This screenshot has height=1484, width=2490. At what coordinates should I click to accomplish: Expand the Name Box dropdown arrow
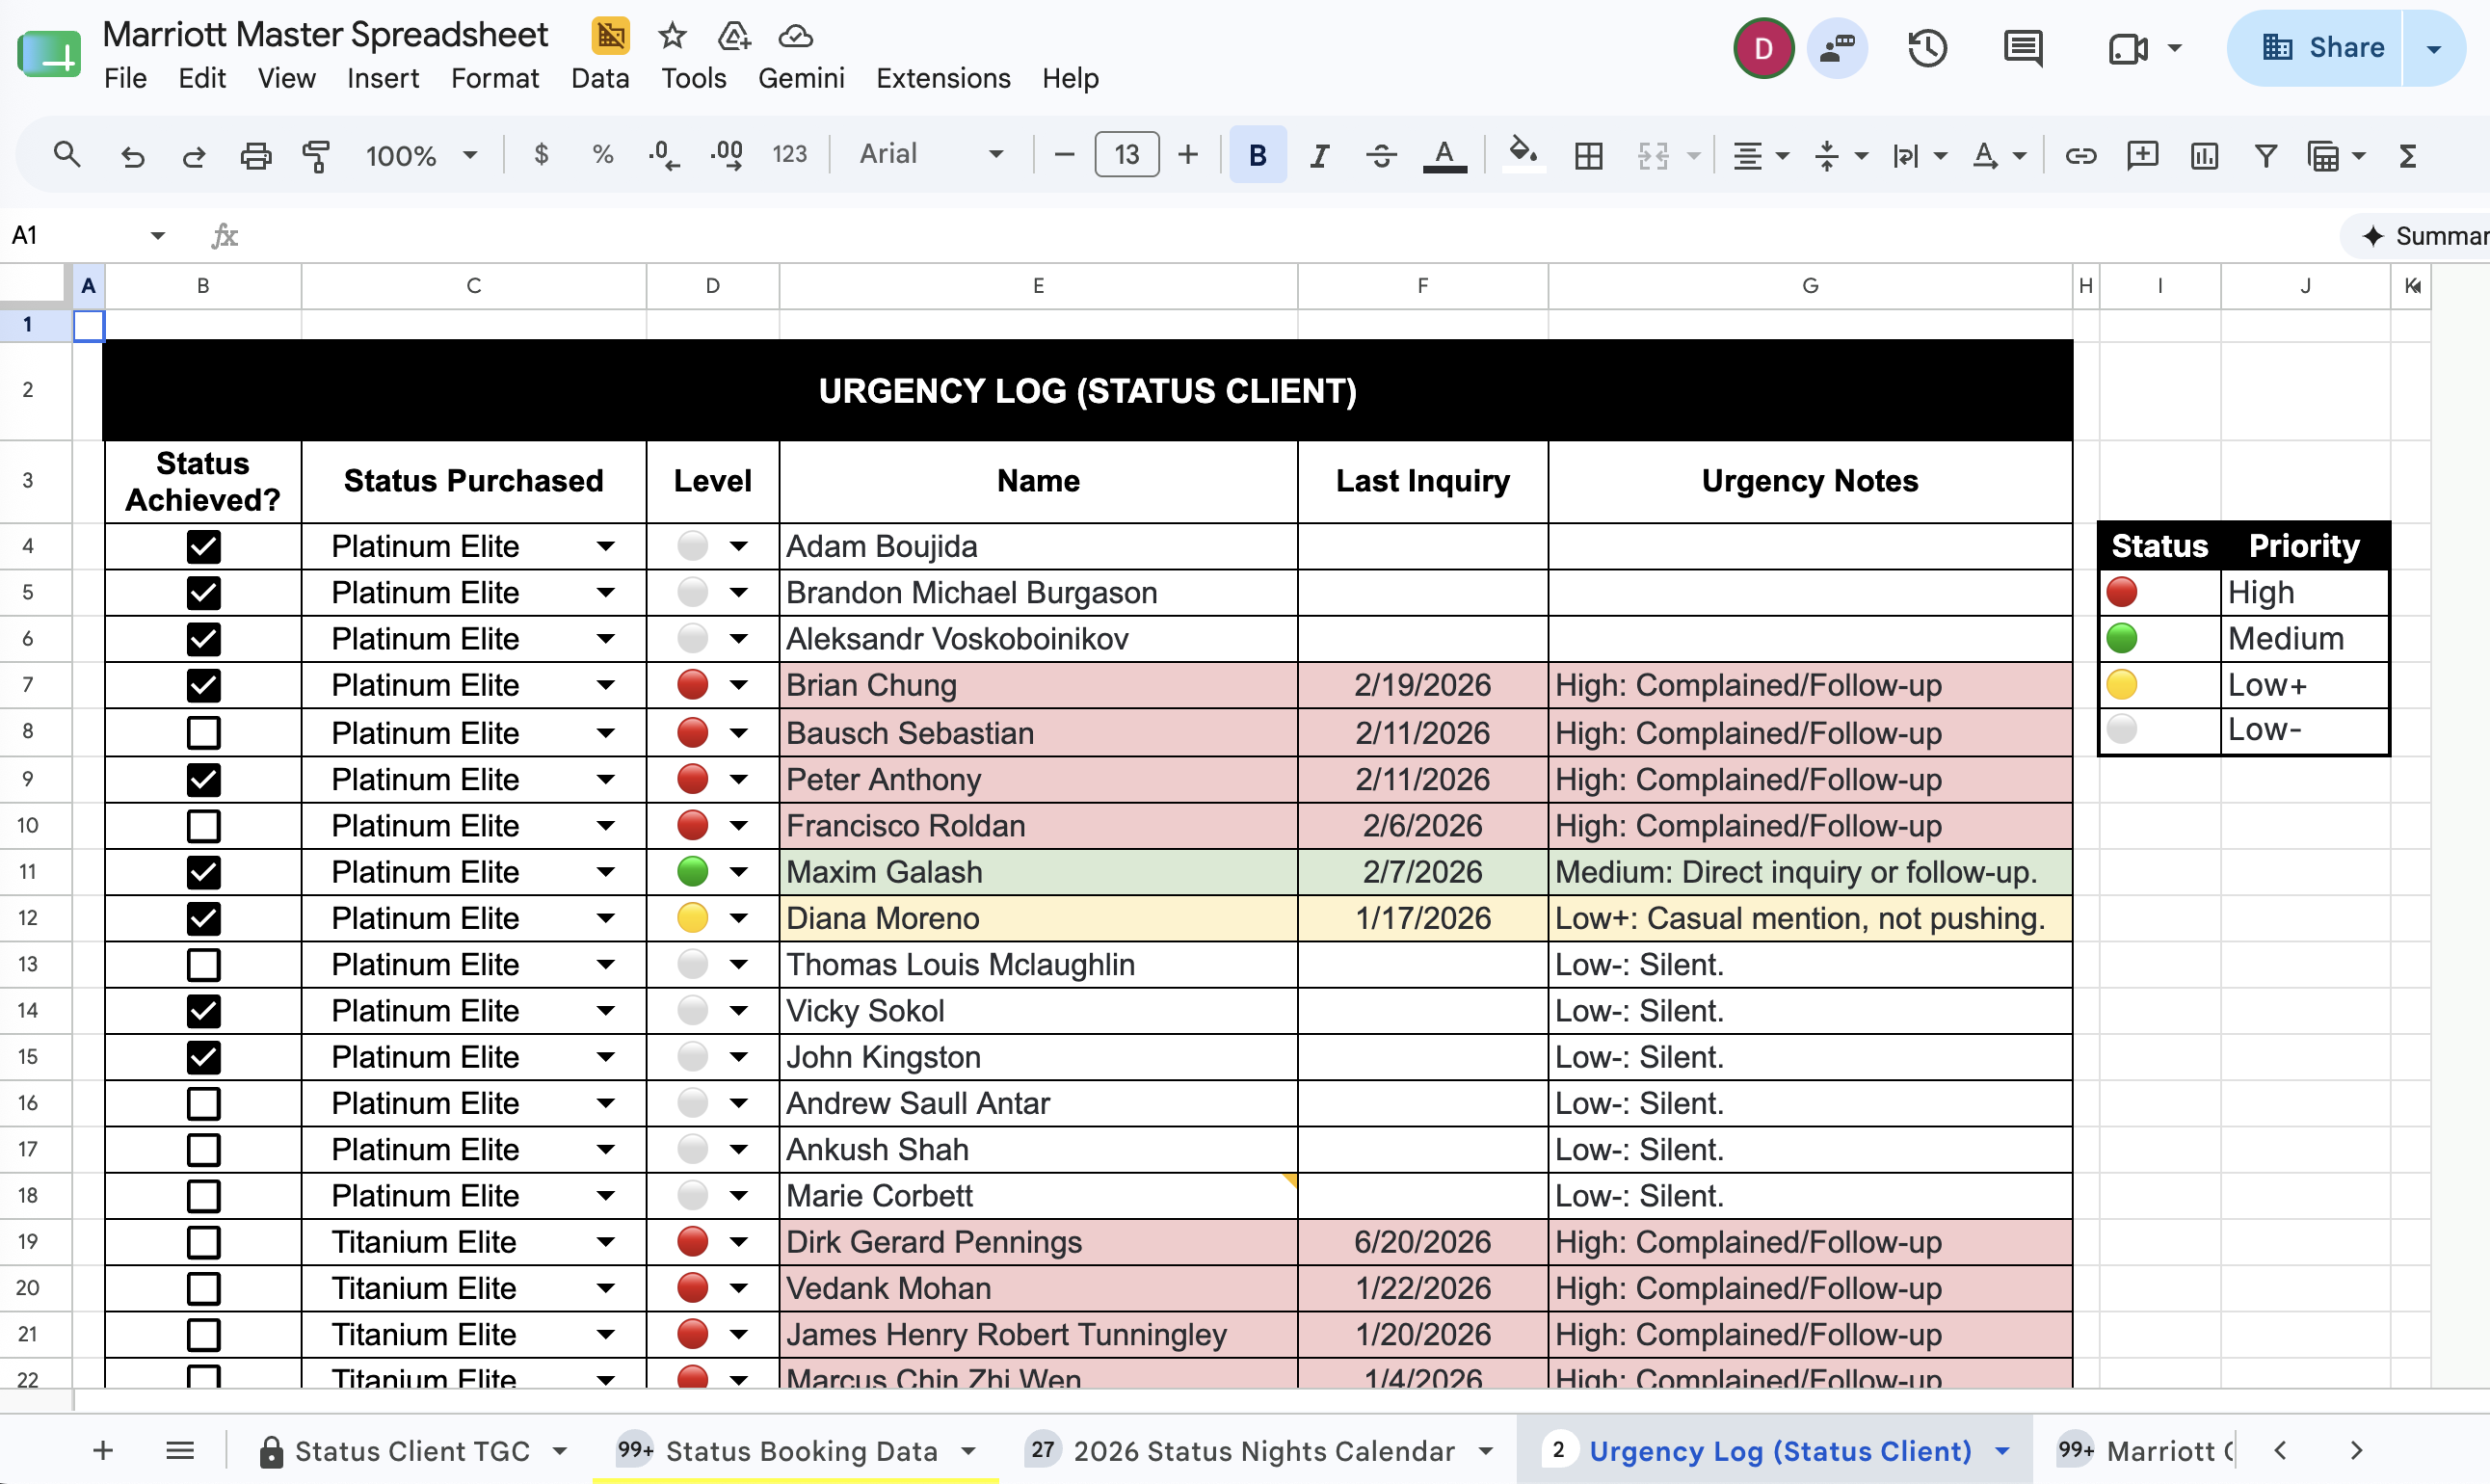pyautogui.click(x=157, y=236)
